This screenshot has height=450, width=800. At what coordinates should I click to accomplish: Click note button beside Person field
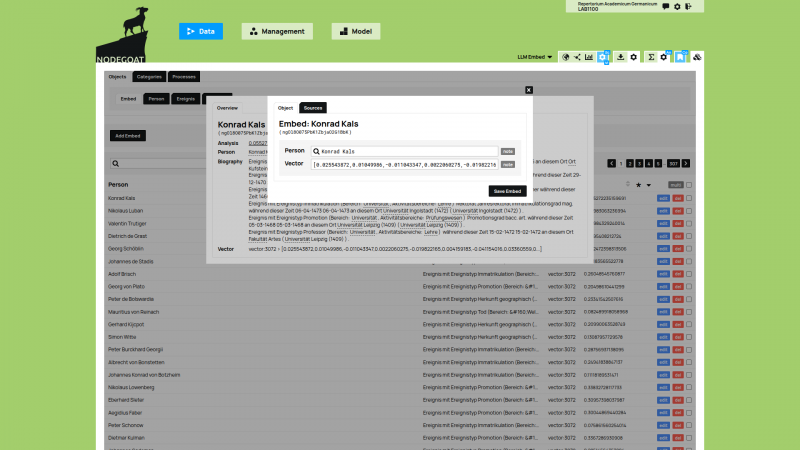coord(508,151)
